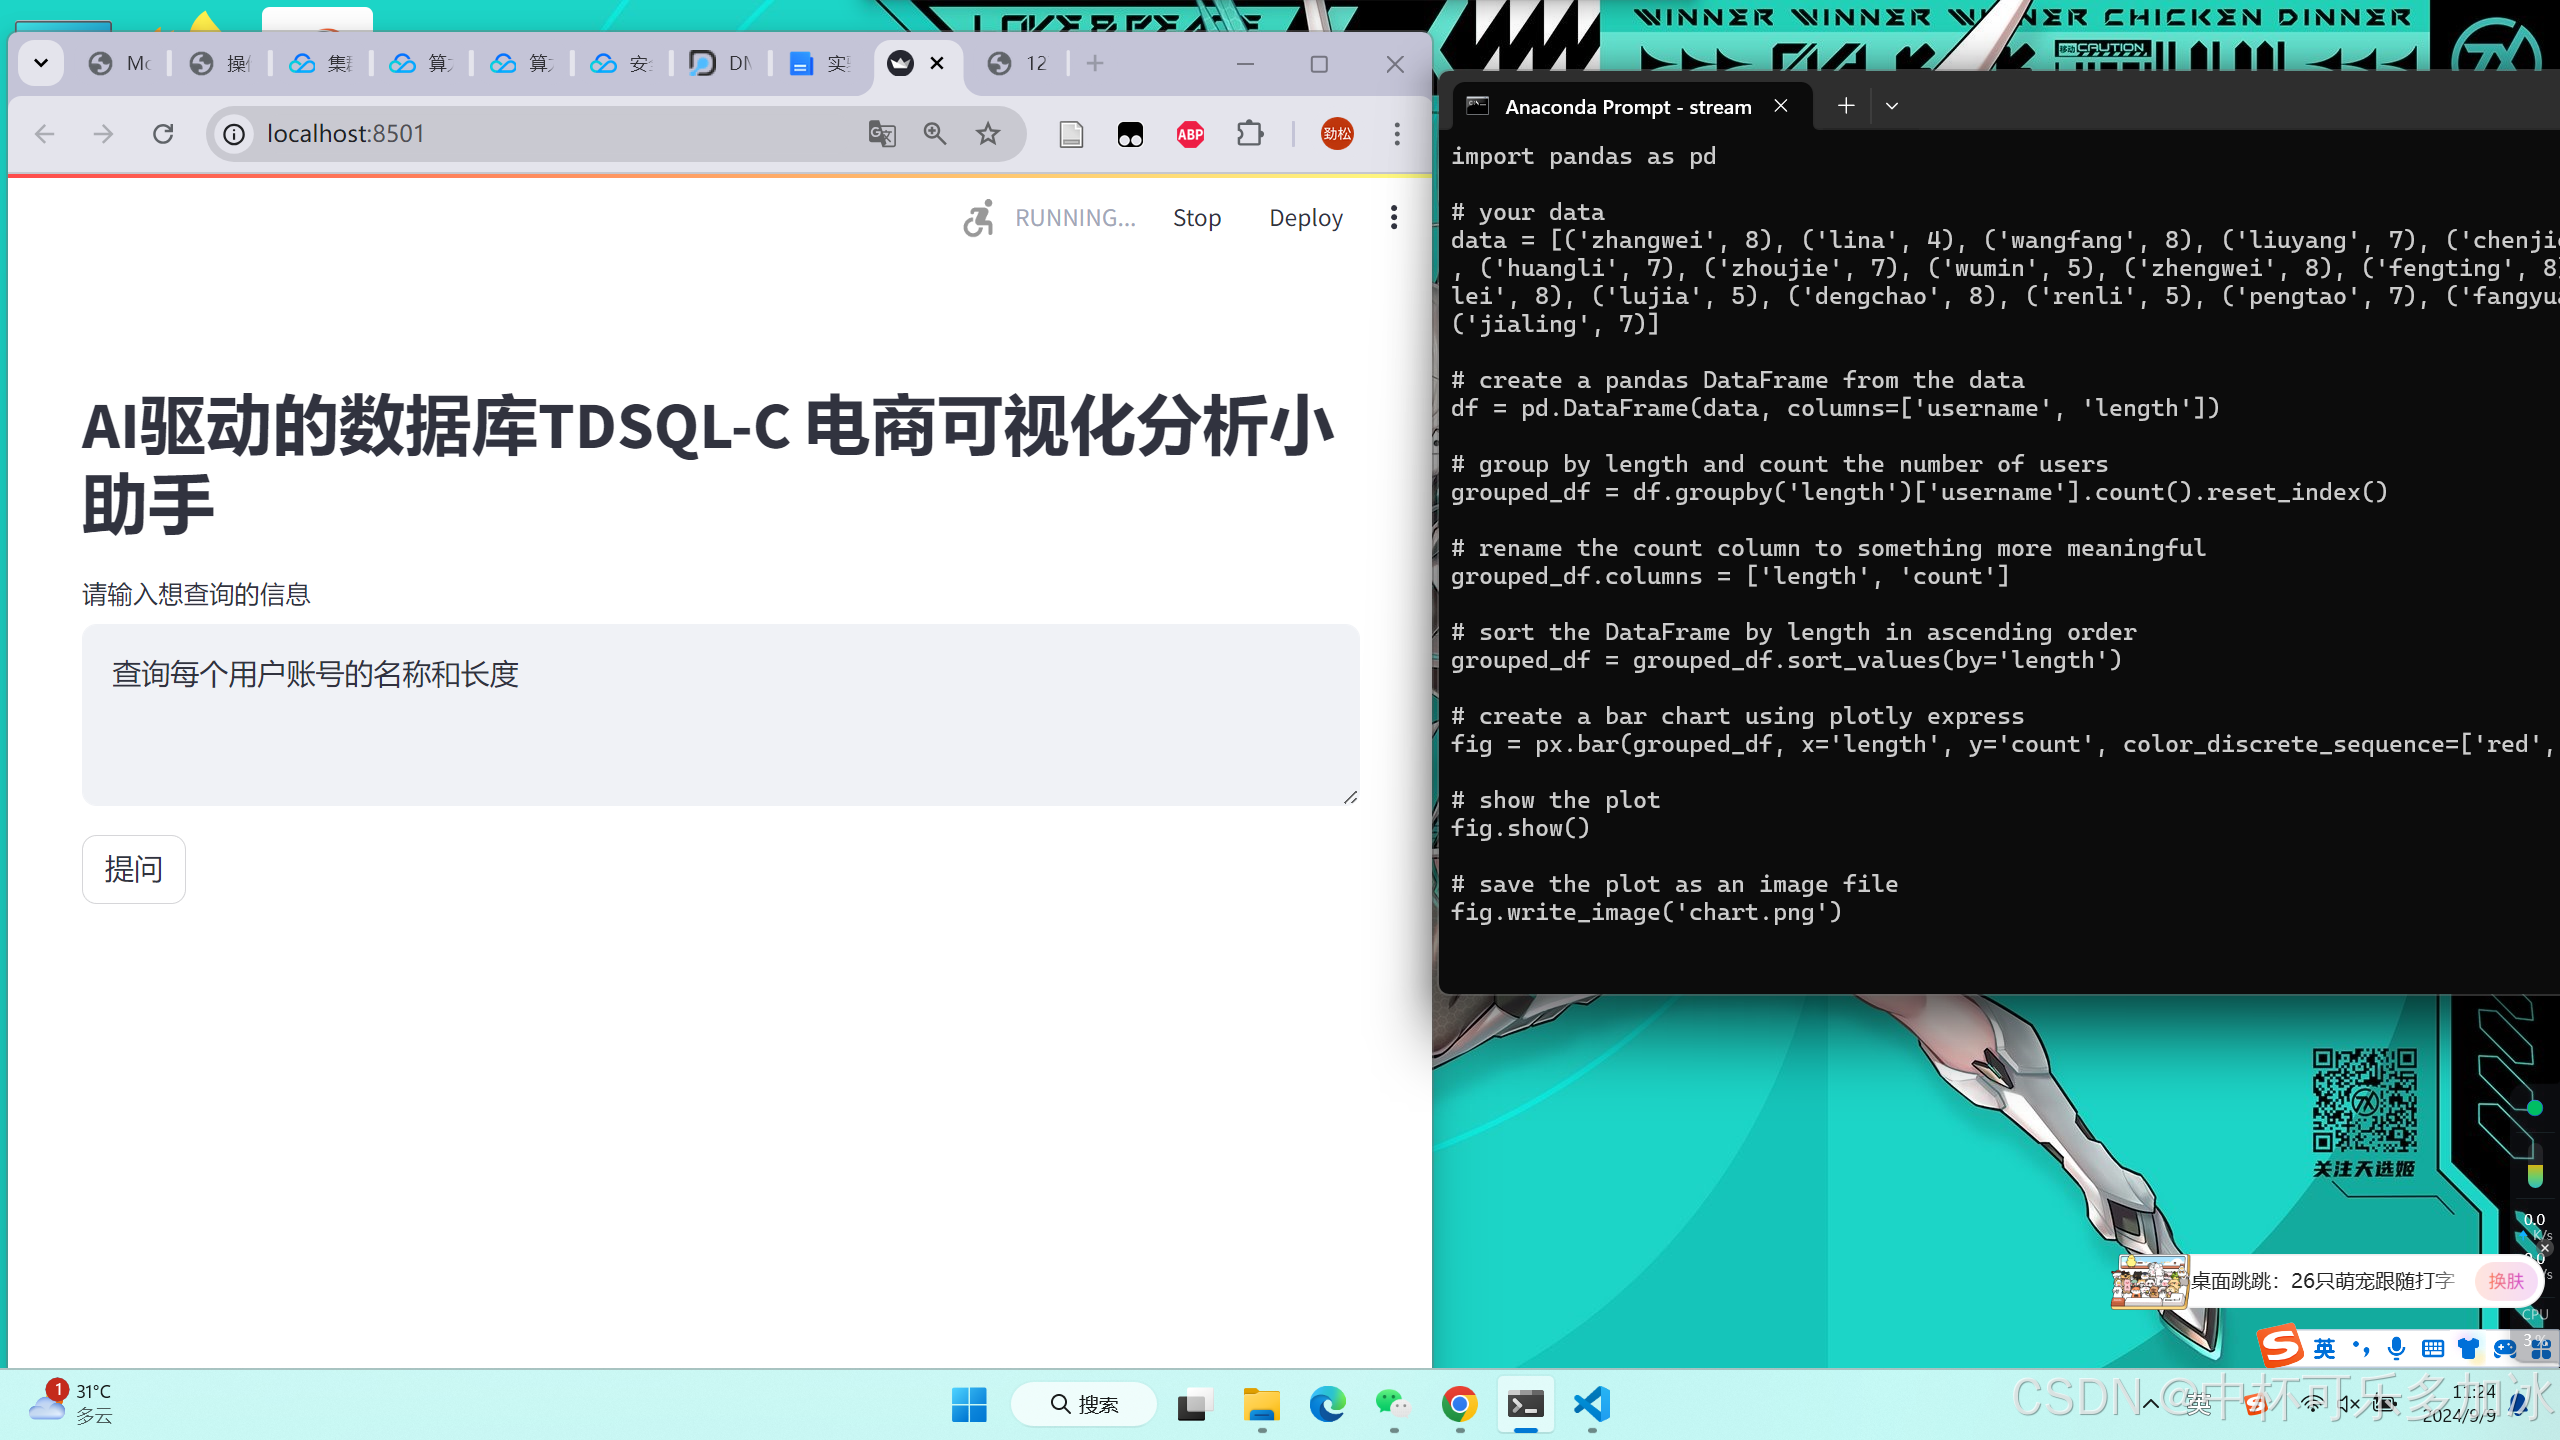Click the Chrome tab search dropdown arrow
Image resolution: width=2560 pixels, height=1440 pixels.
[x=41, y=63]
